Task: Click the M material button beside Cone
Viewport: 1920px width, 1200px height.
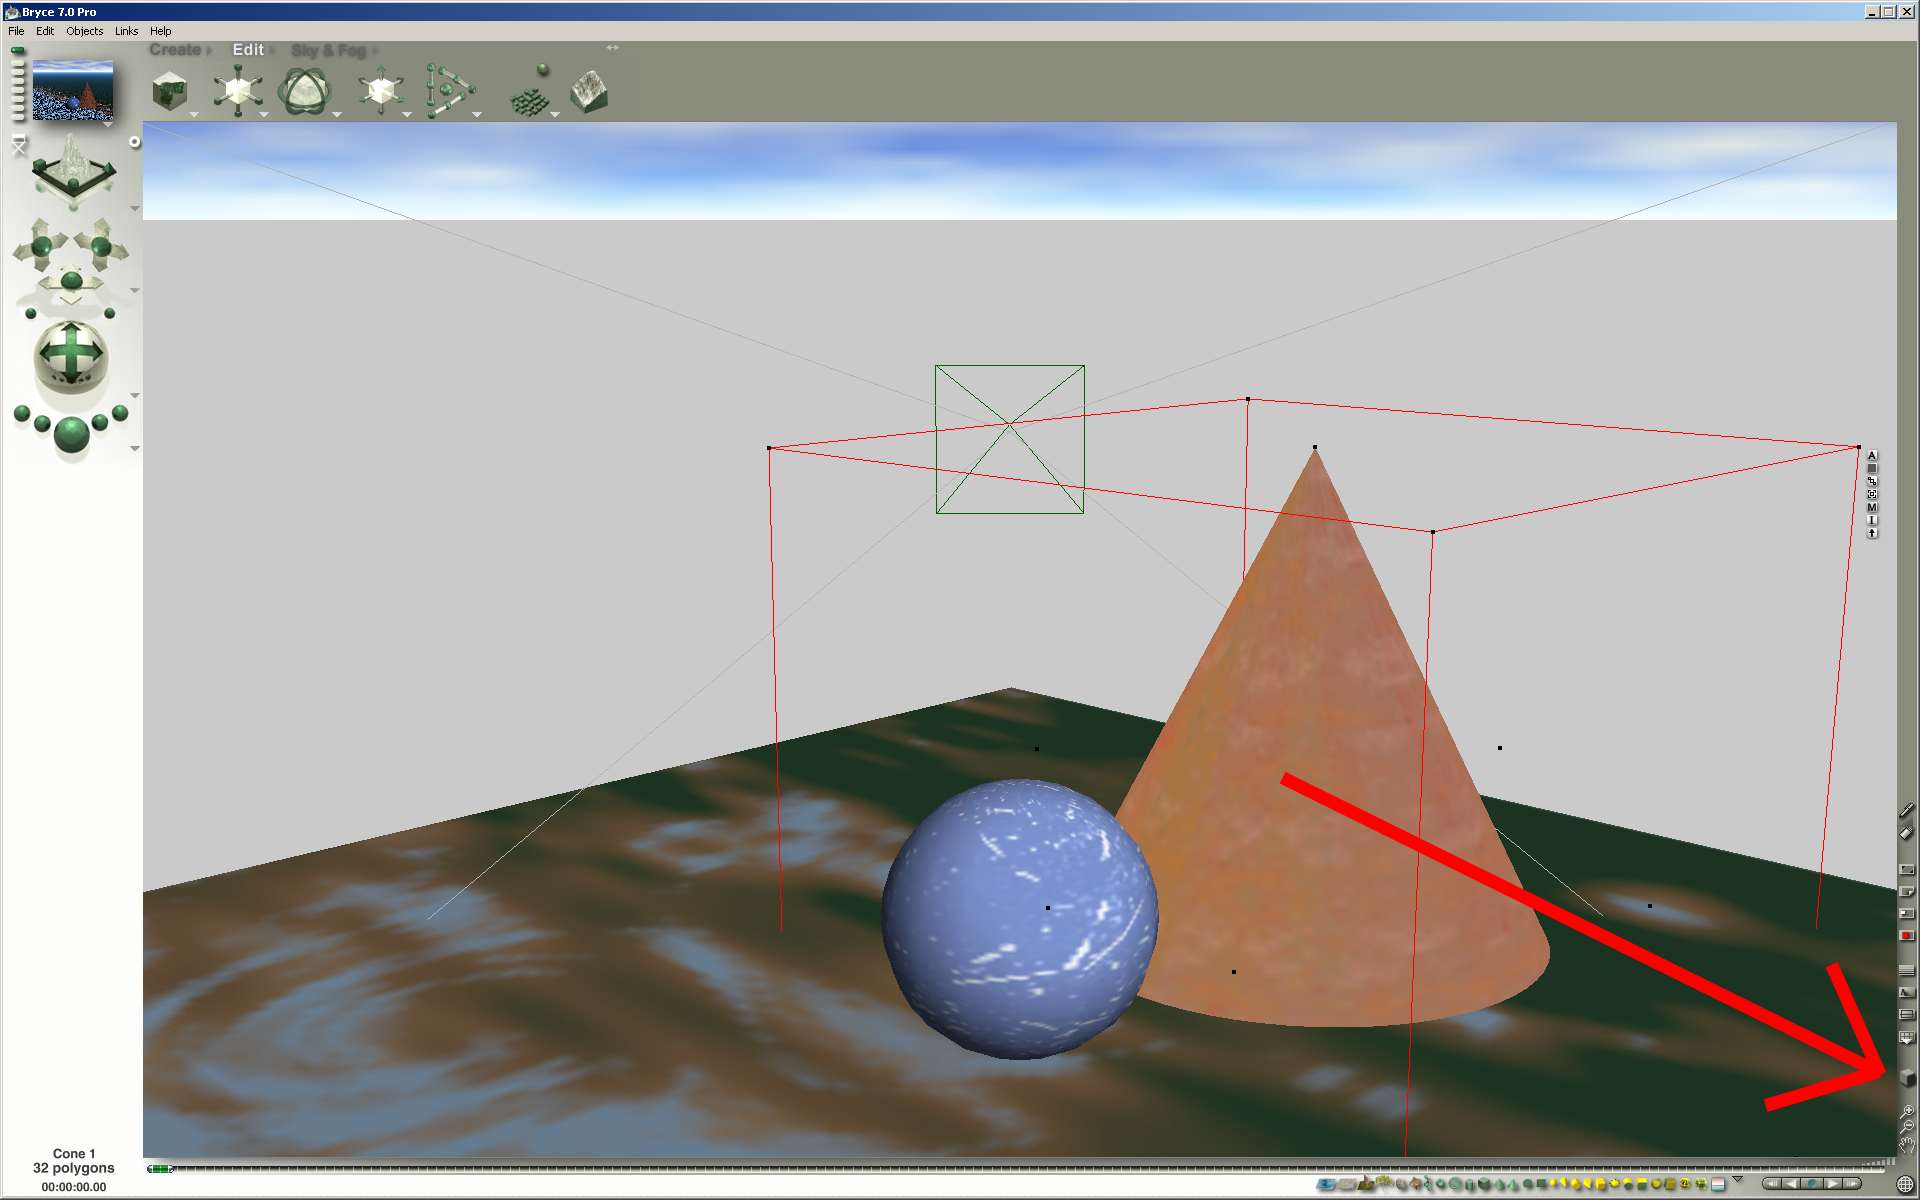Action: coord(1872,507)
